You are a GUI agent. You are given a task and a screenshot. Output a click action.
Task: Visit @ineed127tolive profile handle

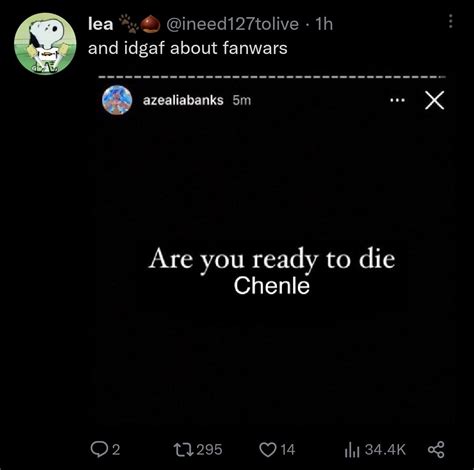point(232,24)
